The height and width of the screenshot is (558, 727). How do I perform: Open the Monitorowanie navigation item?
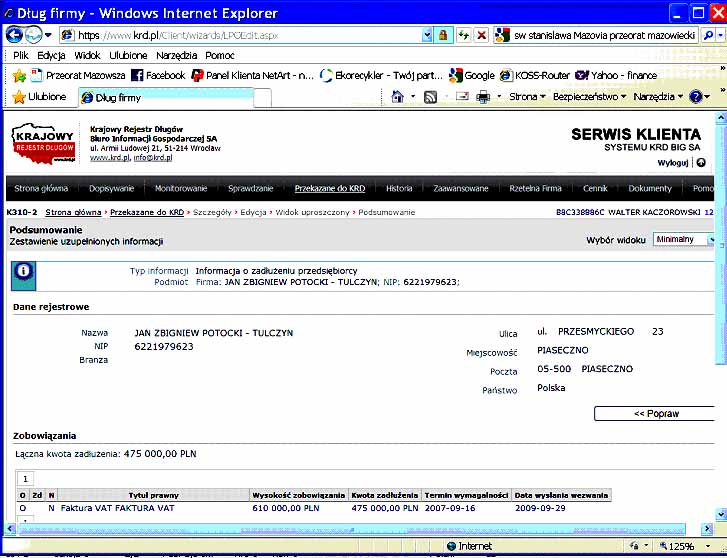181,189
